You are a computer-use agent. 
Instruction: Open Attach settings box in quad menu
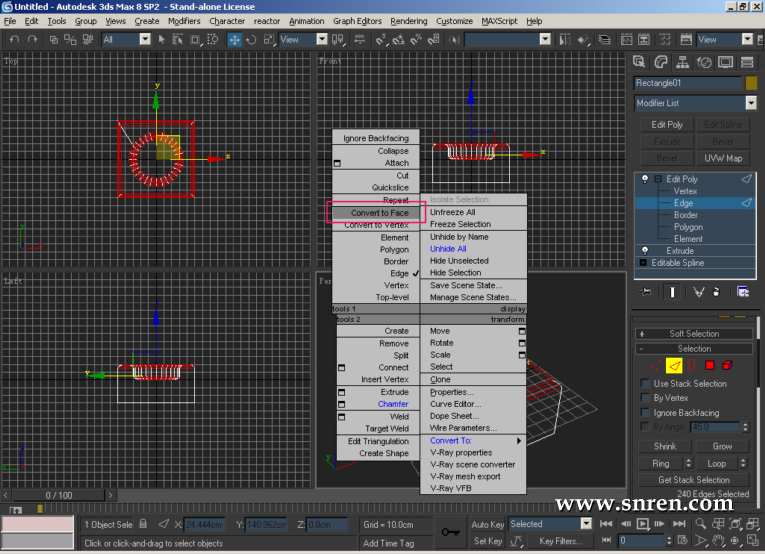[337, 163]
